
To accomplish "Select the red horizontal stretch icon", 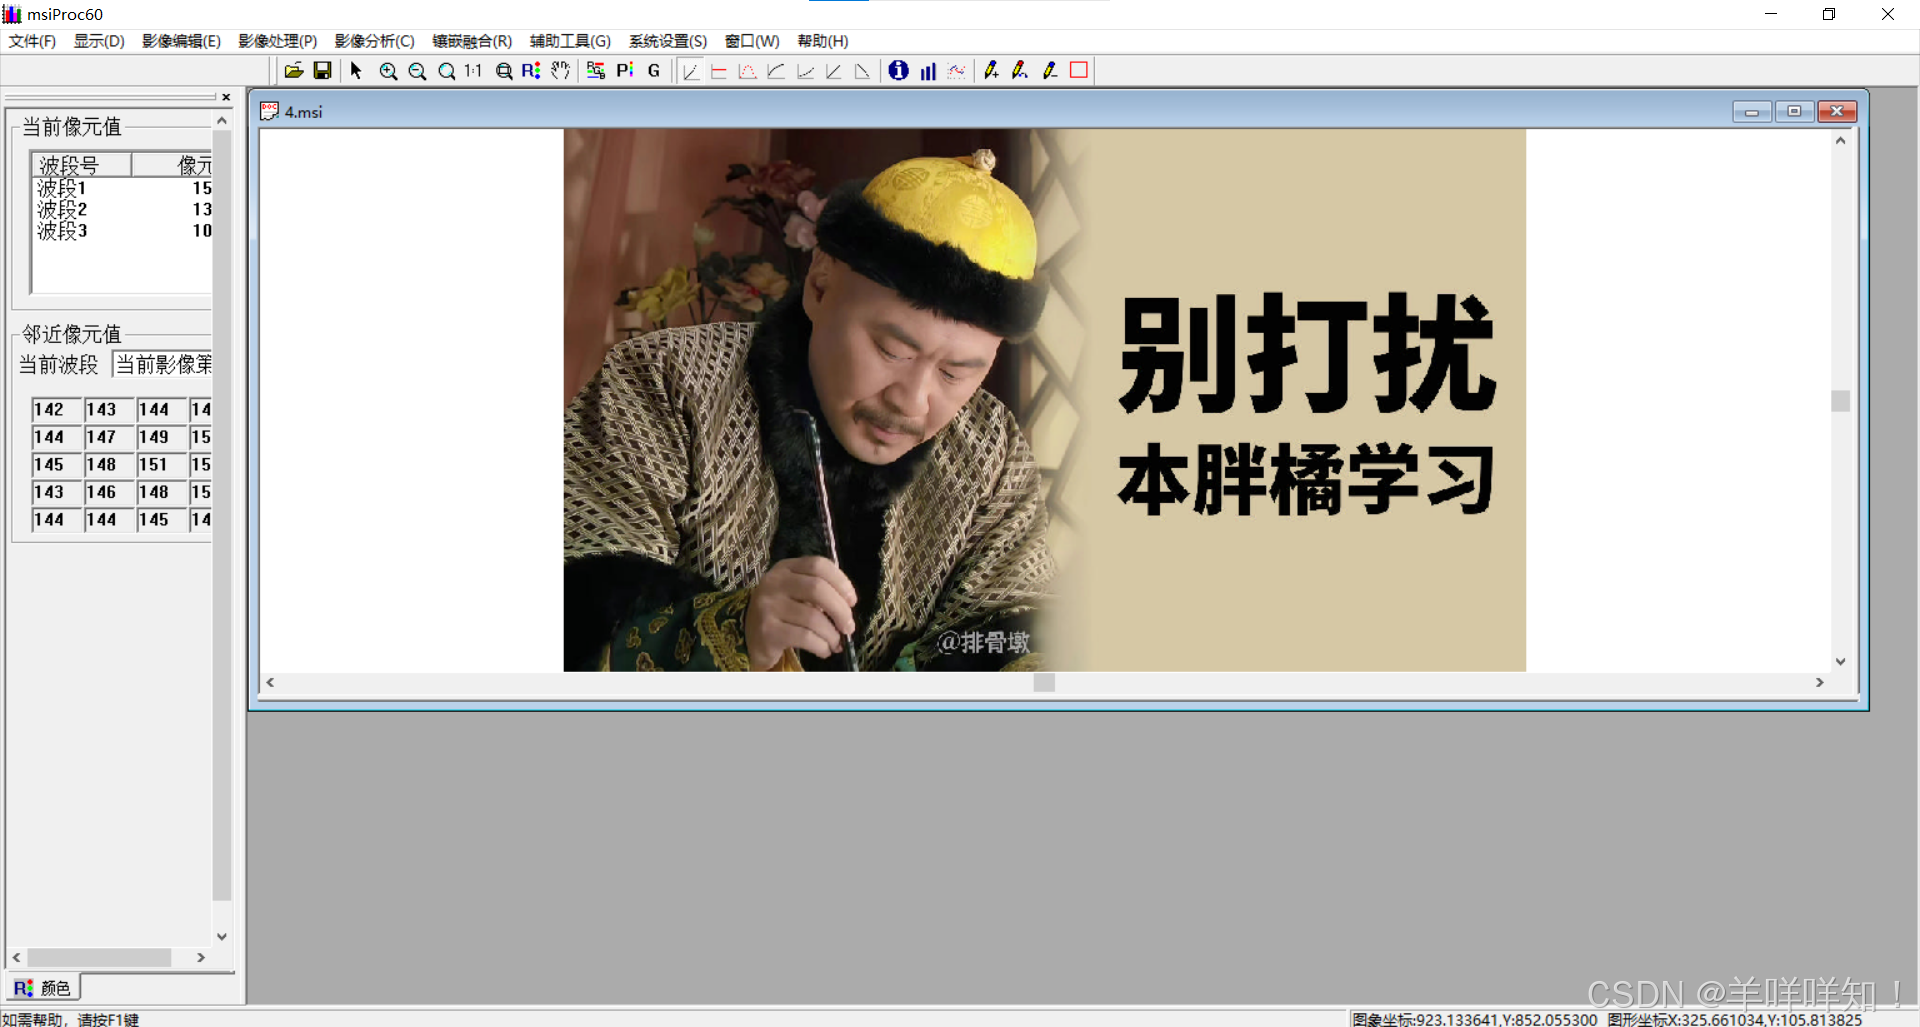I will tap(718, 71).
